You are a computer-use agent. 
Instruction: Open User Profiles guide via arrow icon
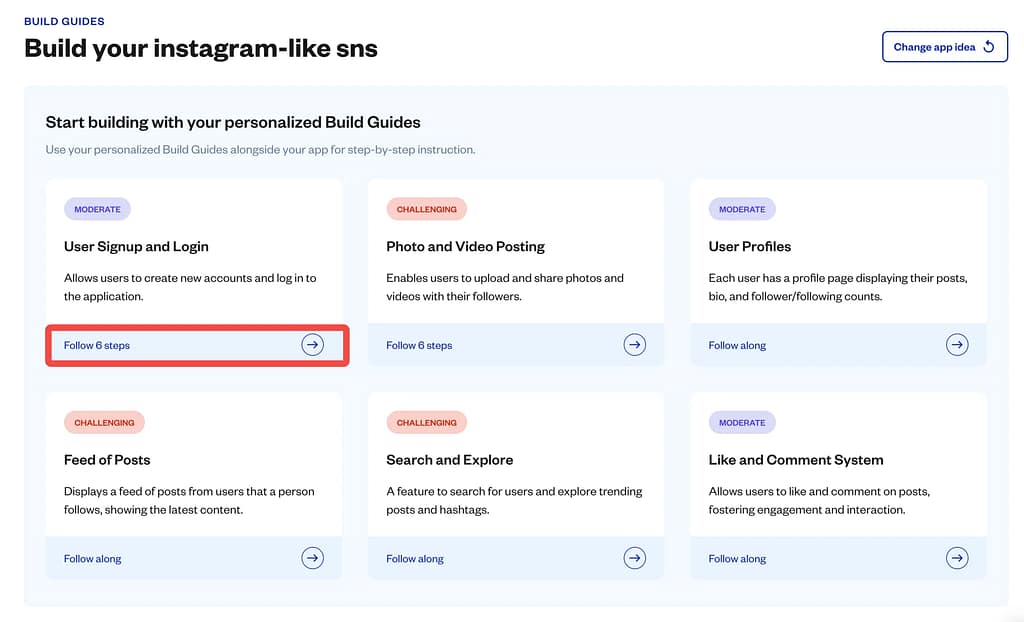click(957, 345)
